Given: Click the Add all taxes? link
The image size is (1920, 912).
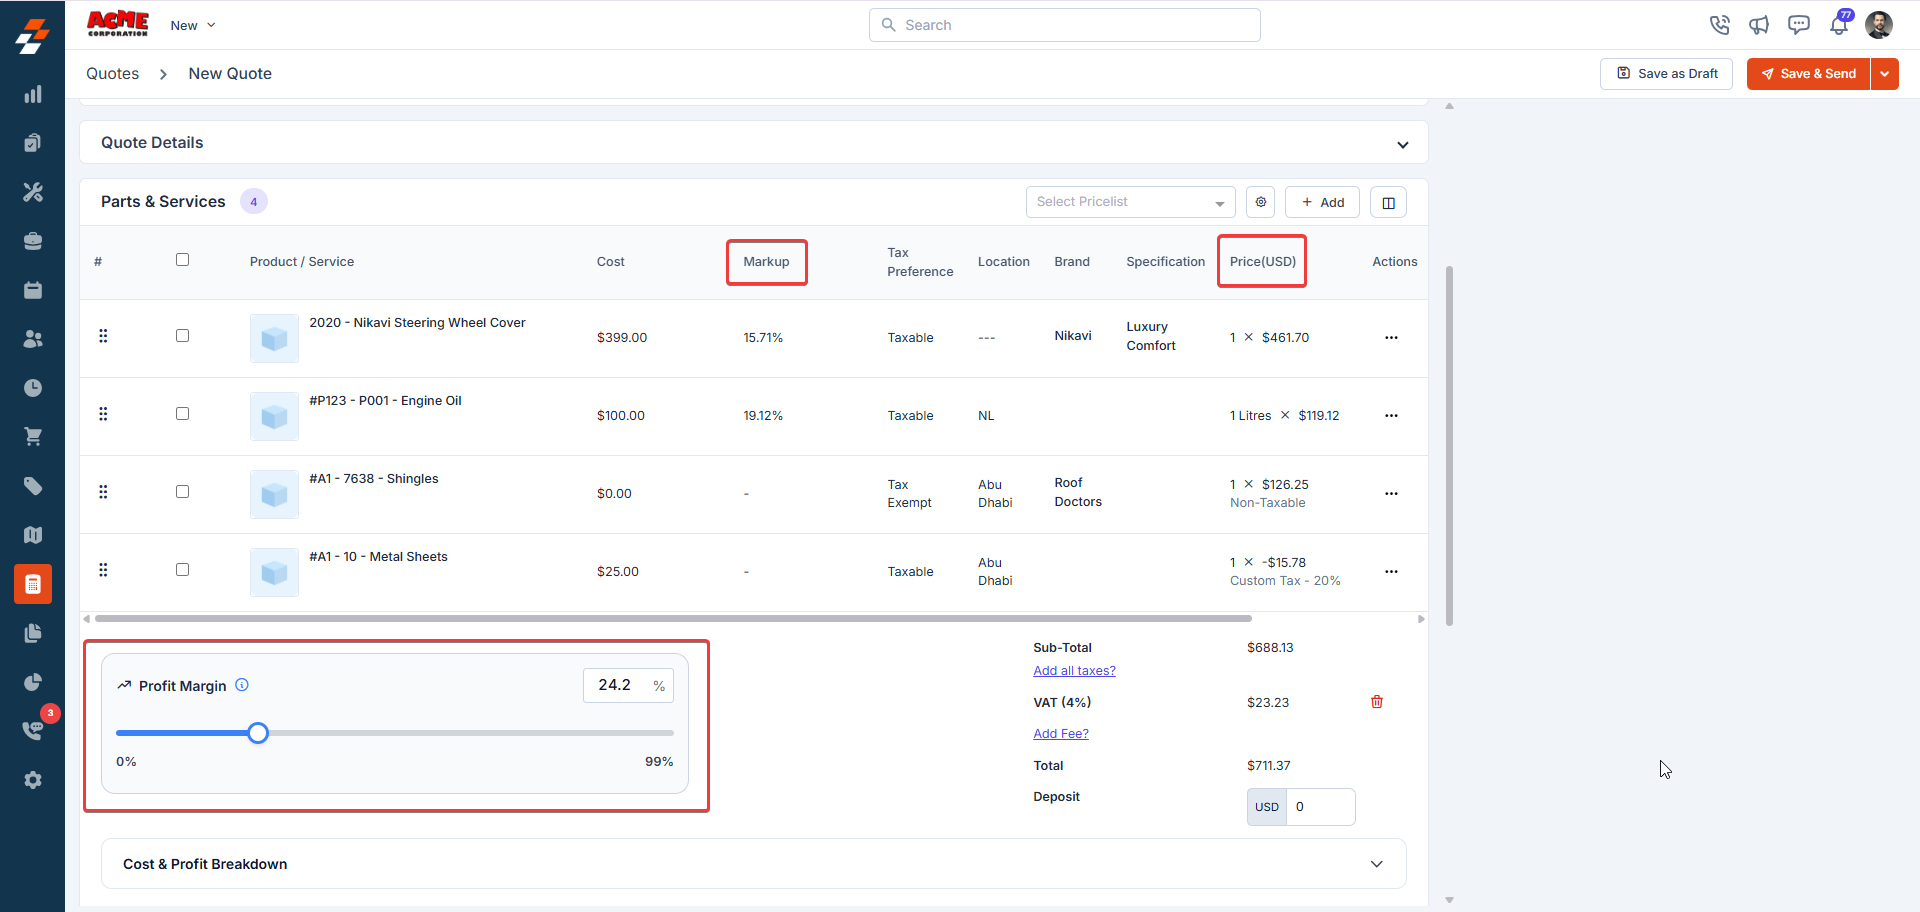Looking at the screenshot, I should pyautogui.click(x=1074, y=671).
